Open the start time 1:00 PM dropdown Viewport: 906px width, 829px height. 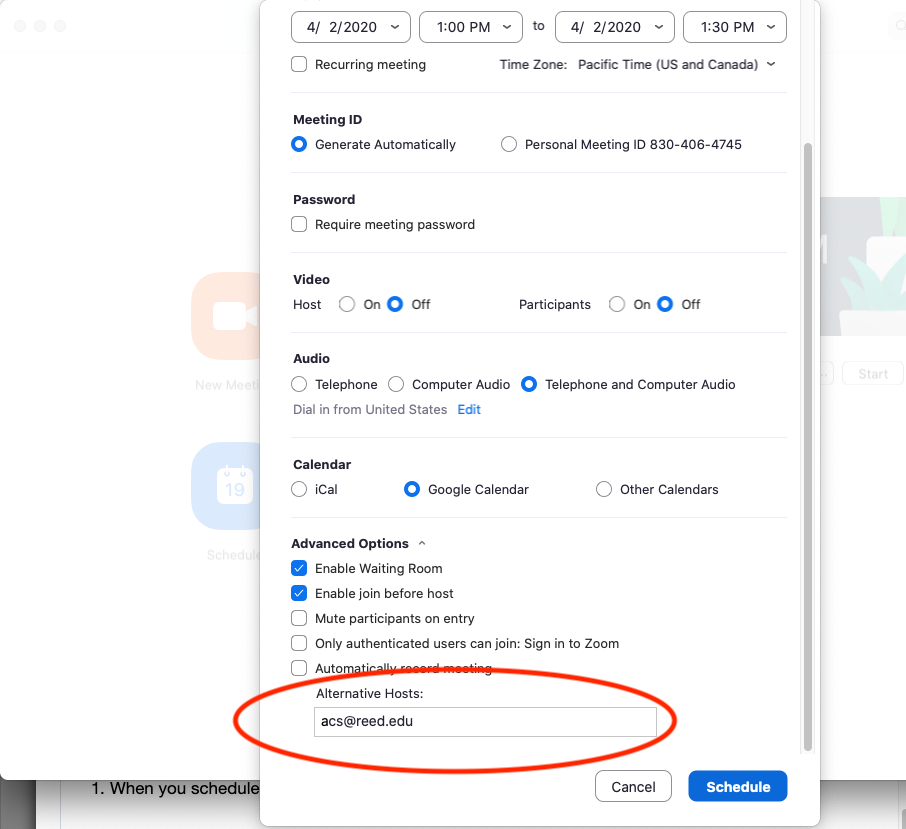coord(470,27)
